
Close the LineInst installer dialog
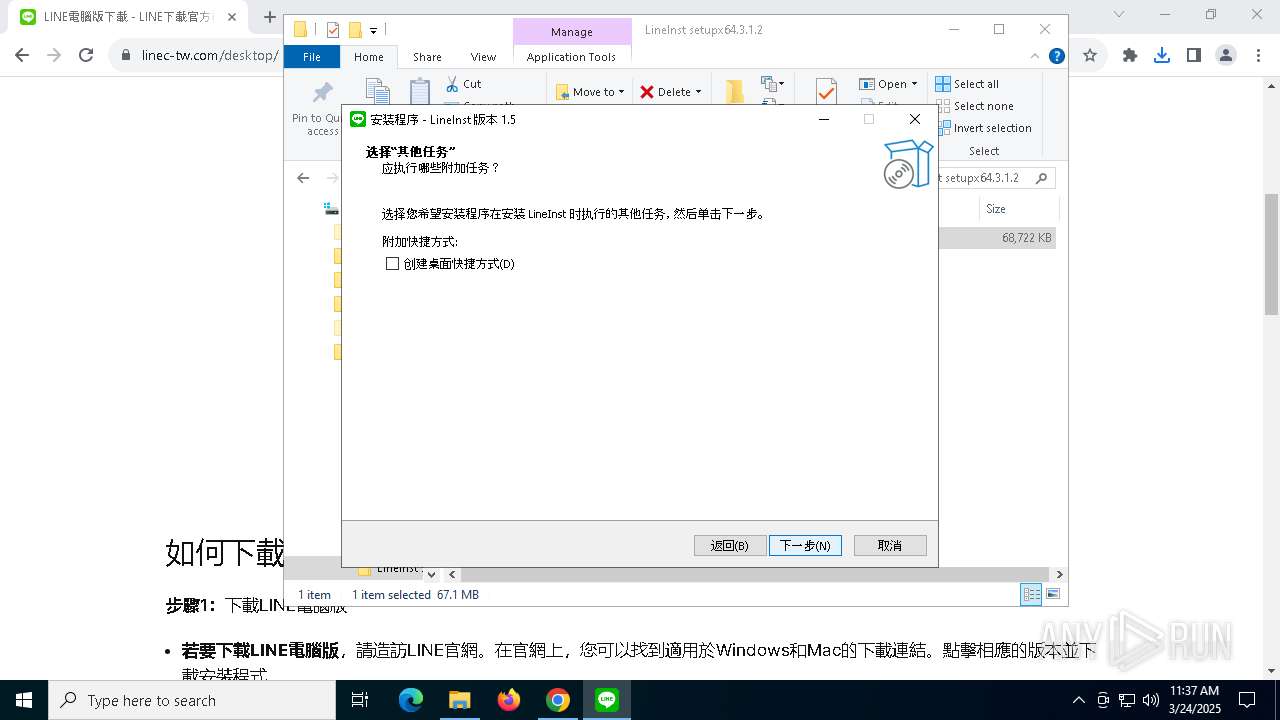click(914, 119)
